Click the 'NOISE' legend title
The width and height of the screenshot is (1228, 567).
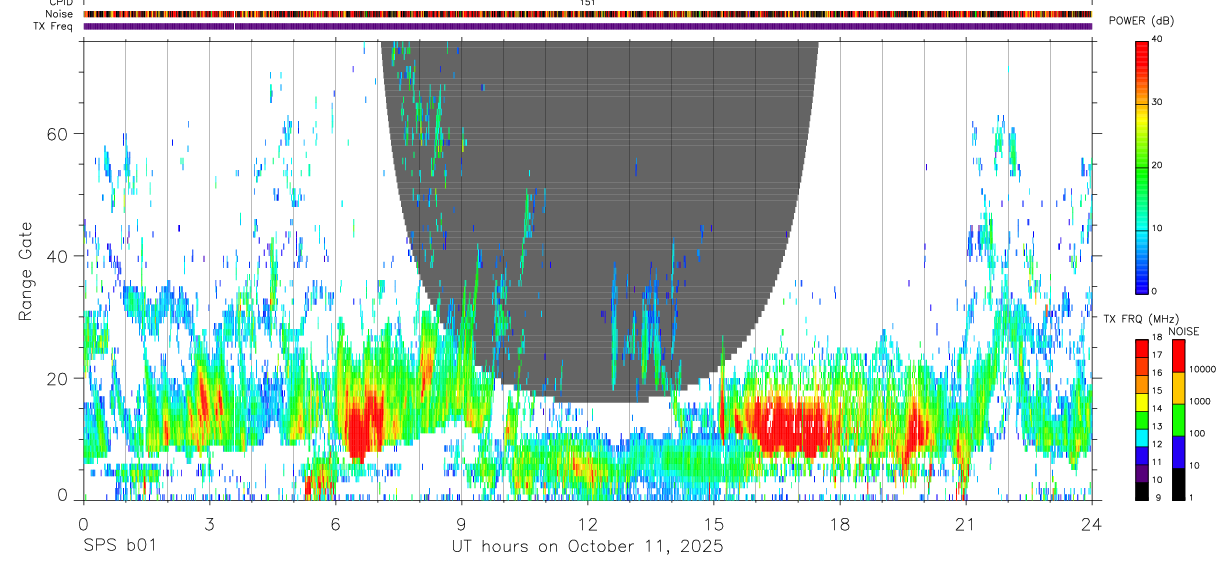tap(1183, 331)
